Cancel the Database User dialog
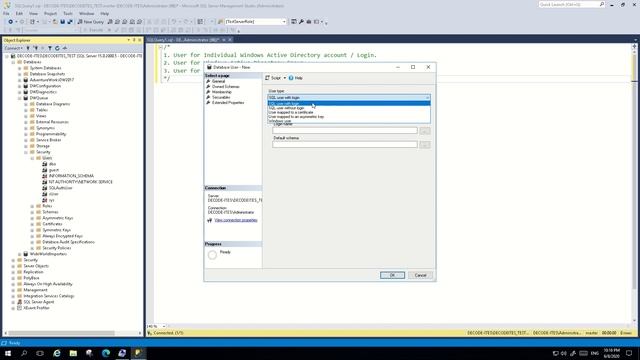 point(420,275)
